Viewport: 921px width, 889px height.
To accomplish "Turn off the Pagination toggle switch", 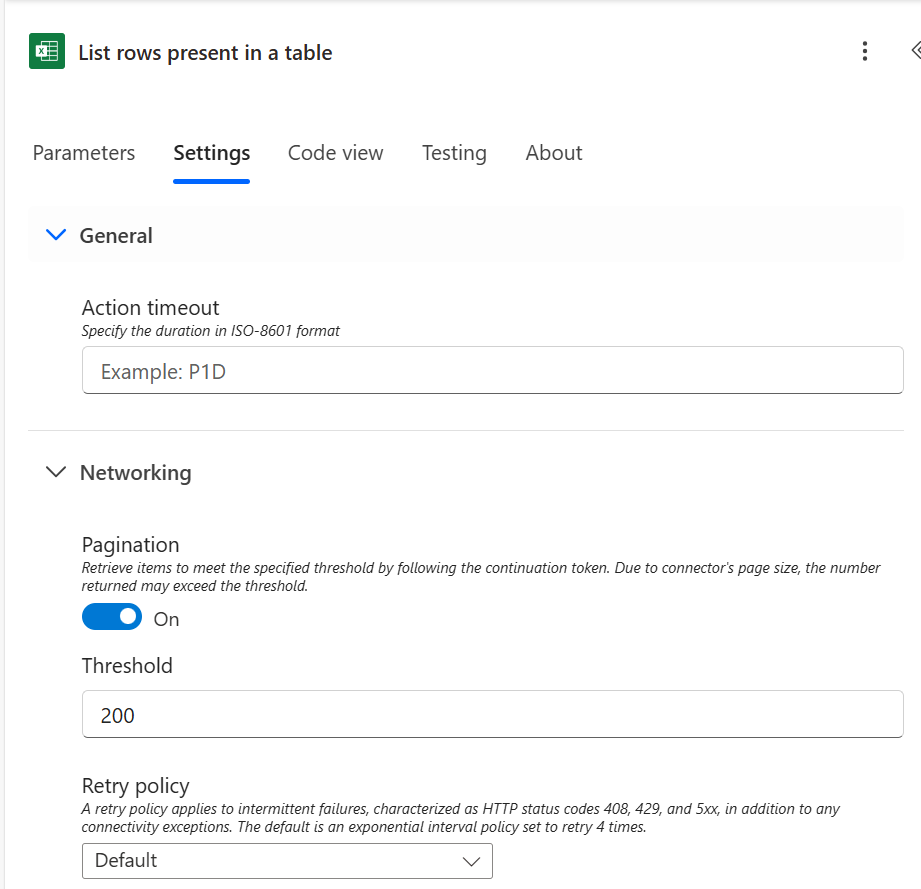I will [112, 618].
